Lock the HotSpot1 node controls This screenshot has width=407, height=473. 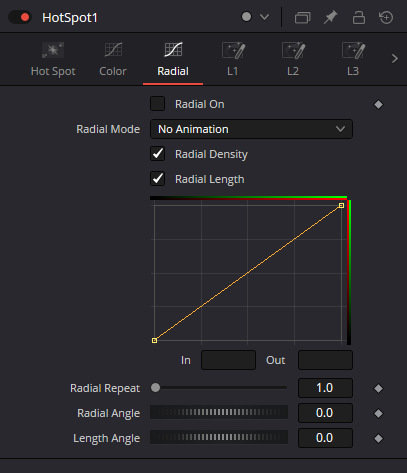pyautogui.click(x=359, y=17)
